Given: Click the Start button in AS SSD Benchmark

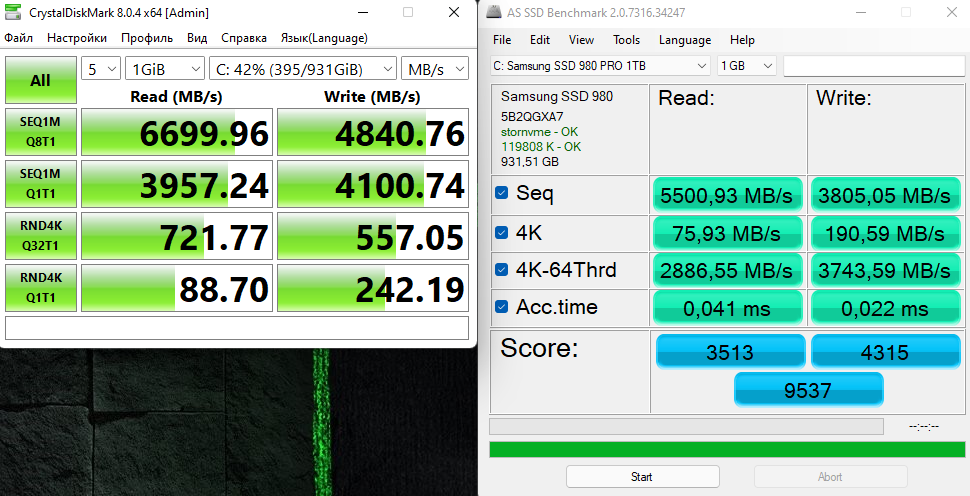Looking at the screenshot, I should tap(642, 477).
